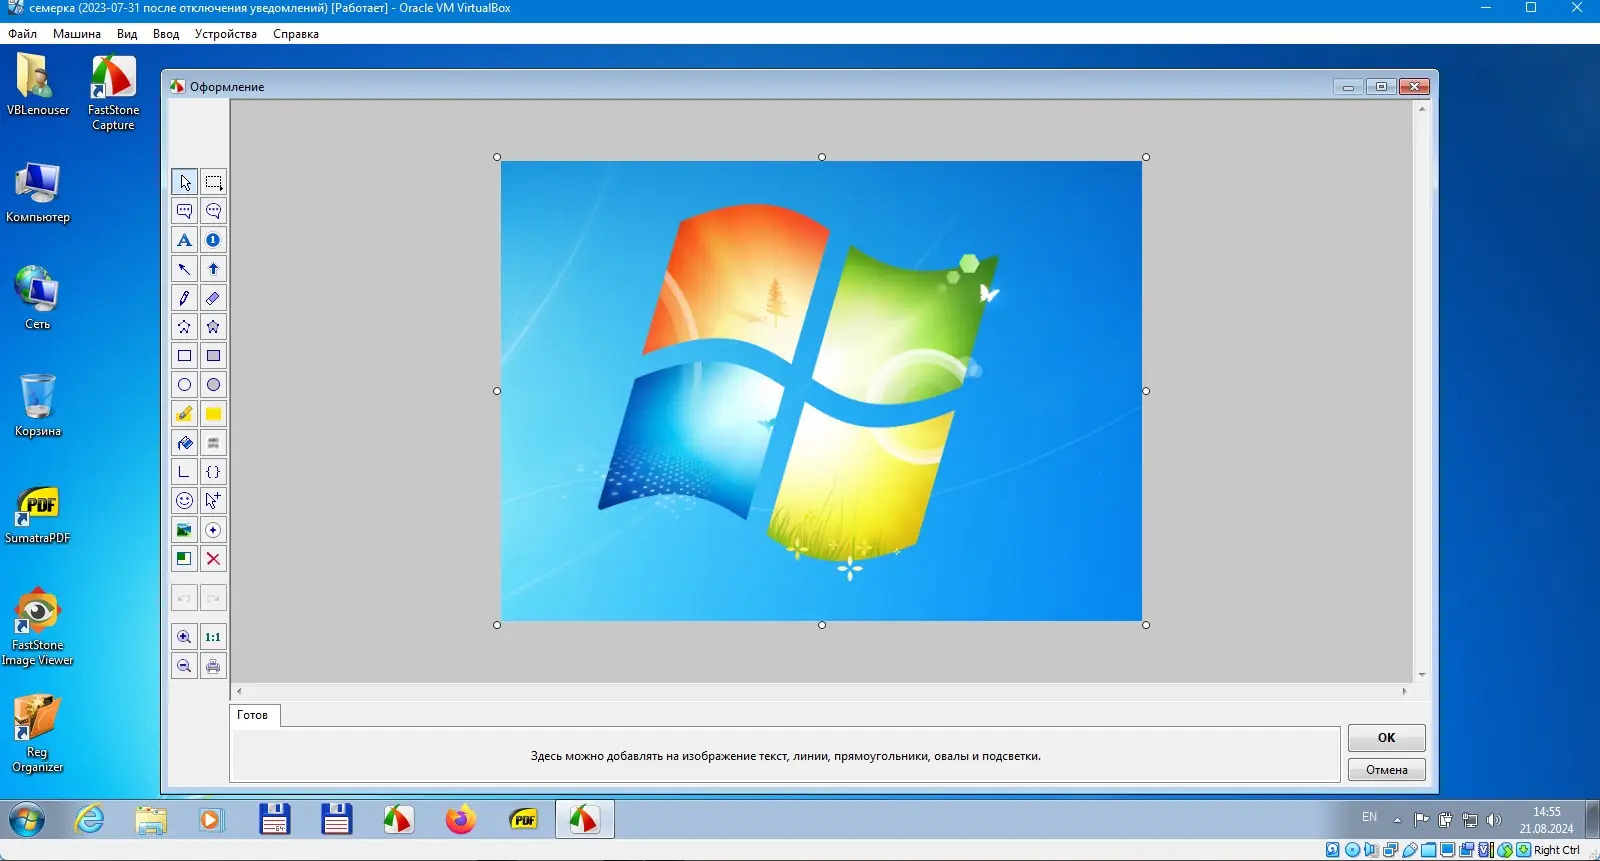This screenshot has height=861, width=1600.
Task: Click the FastStone Image Viewer desktop icon
Action: (x=38, y=626)
